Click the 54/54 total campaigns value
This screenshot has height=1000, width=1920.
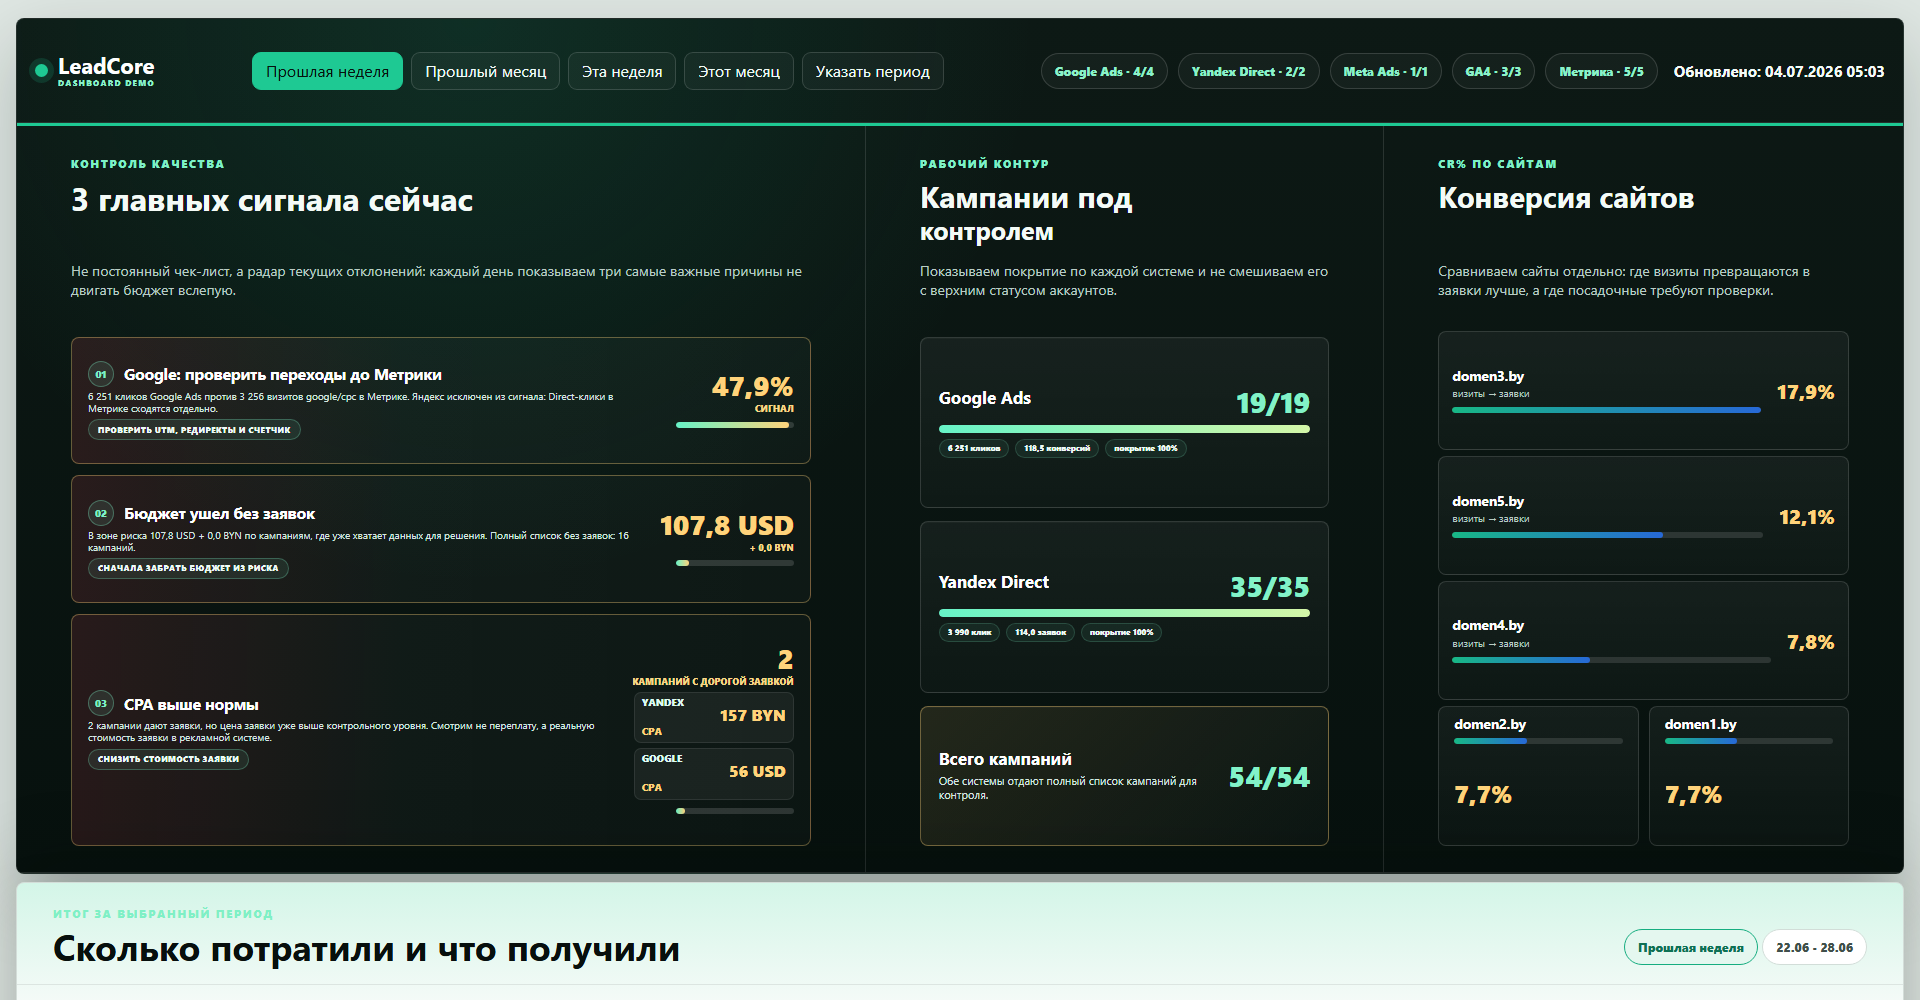point(1269,777)
